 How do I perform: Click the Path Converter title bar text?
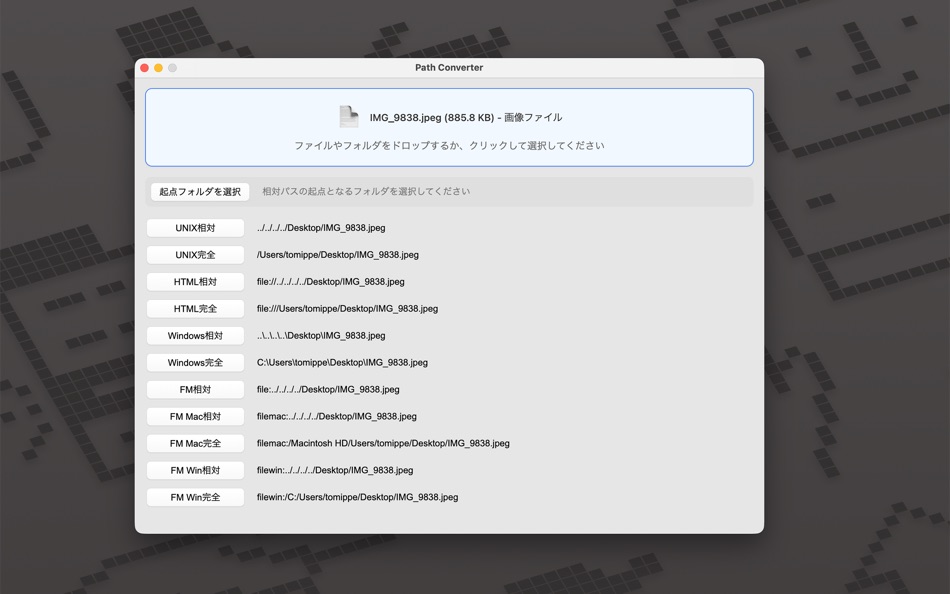pyautogui.click(x=449, y=67)
